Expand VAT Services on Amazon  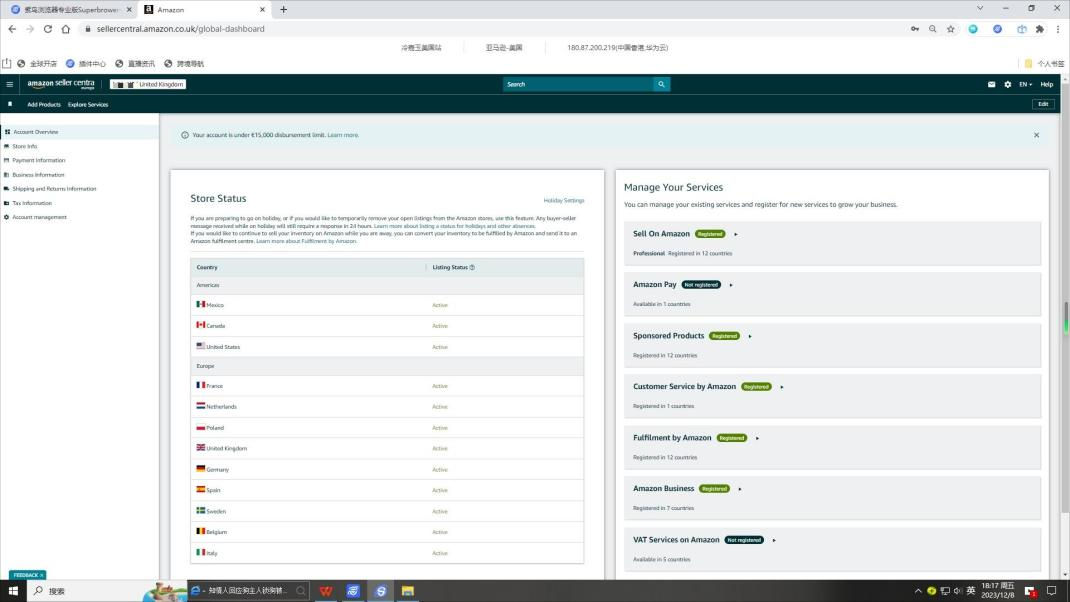point(774,540)
